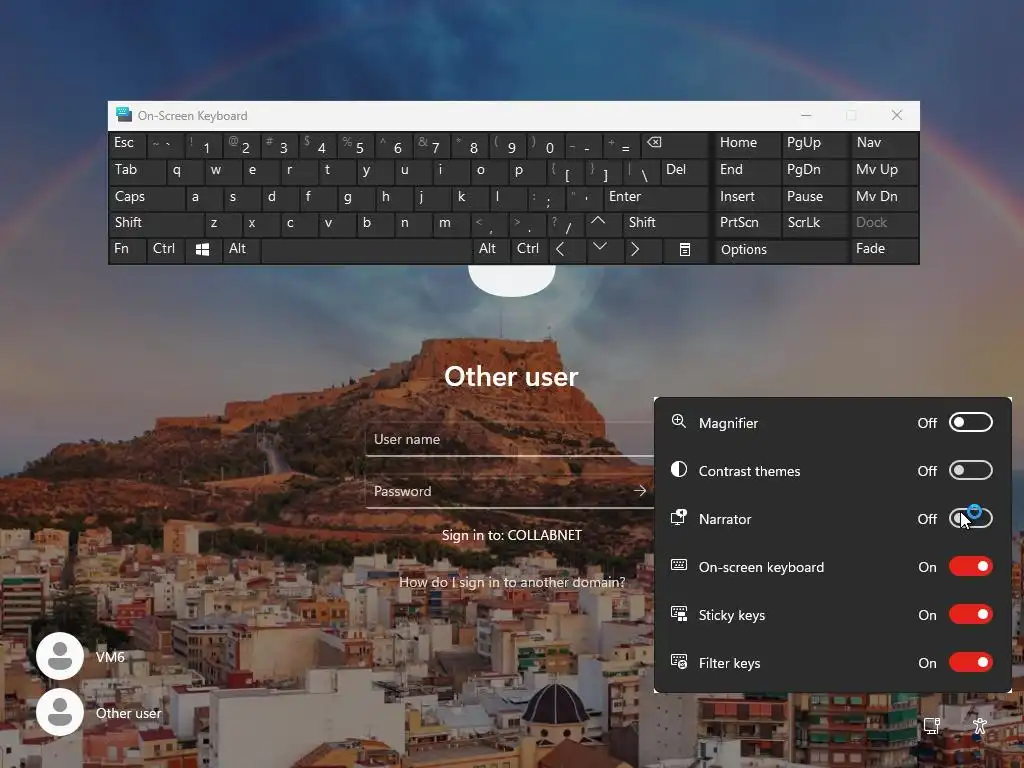Turn on the Narrator toggle
This screenshot has height=768, width=1024.
pyautogui.click(x=970, y=519)
